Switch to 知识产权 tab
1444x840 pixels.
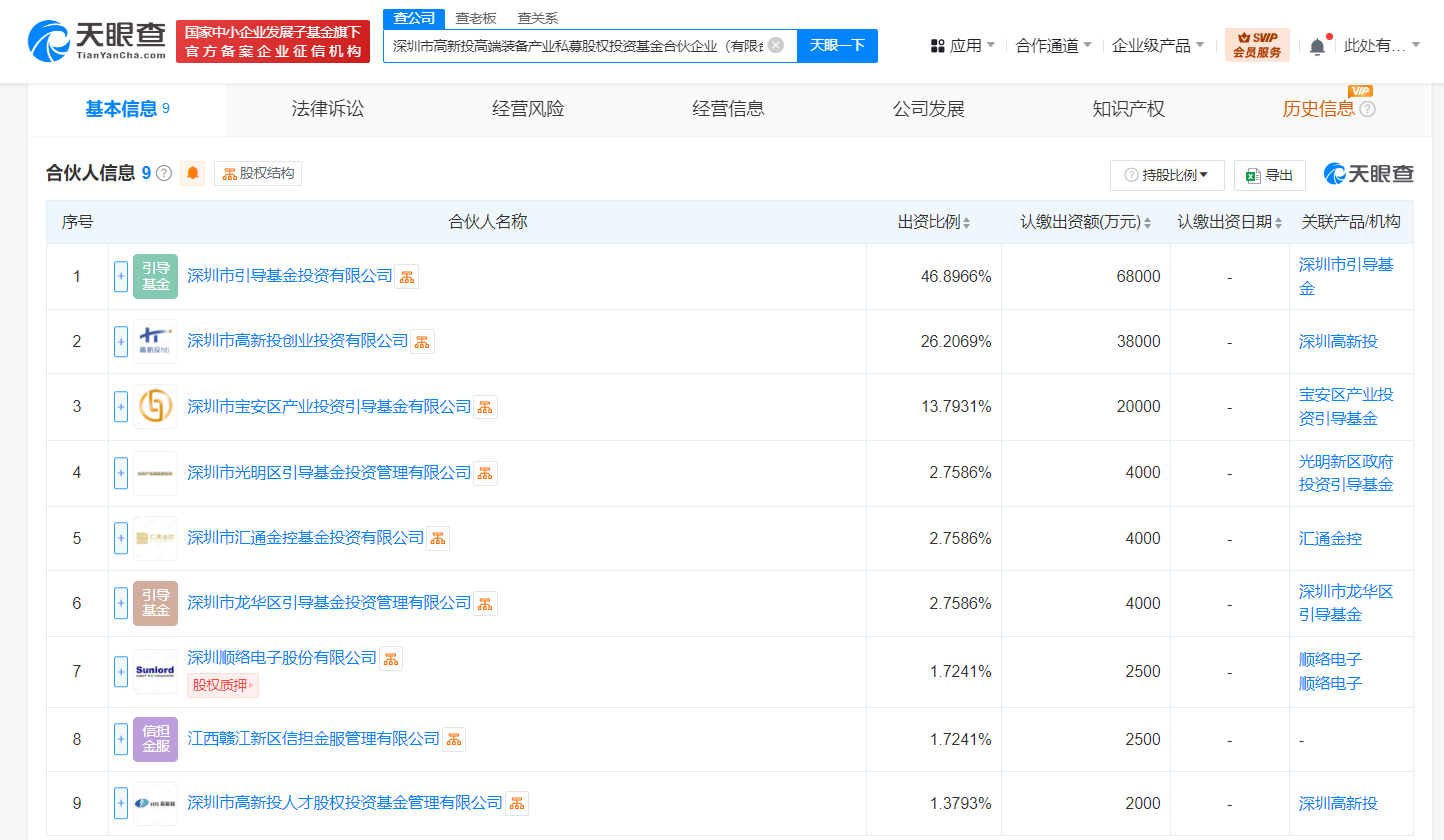tap(1128, 109)
